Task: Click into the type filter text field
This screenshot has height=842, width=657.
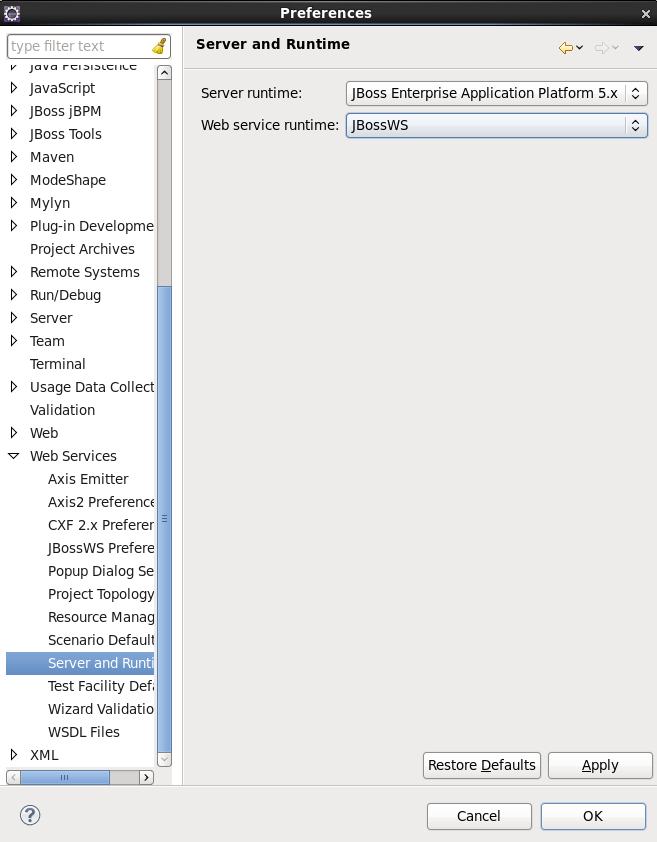Action: 80,46
